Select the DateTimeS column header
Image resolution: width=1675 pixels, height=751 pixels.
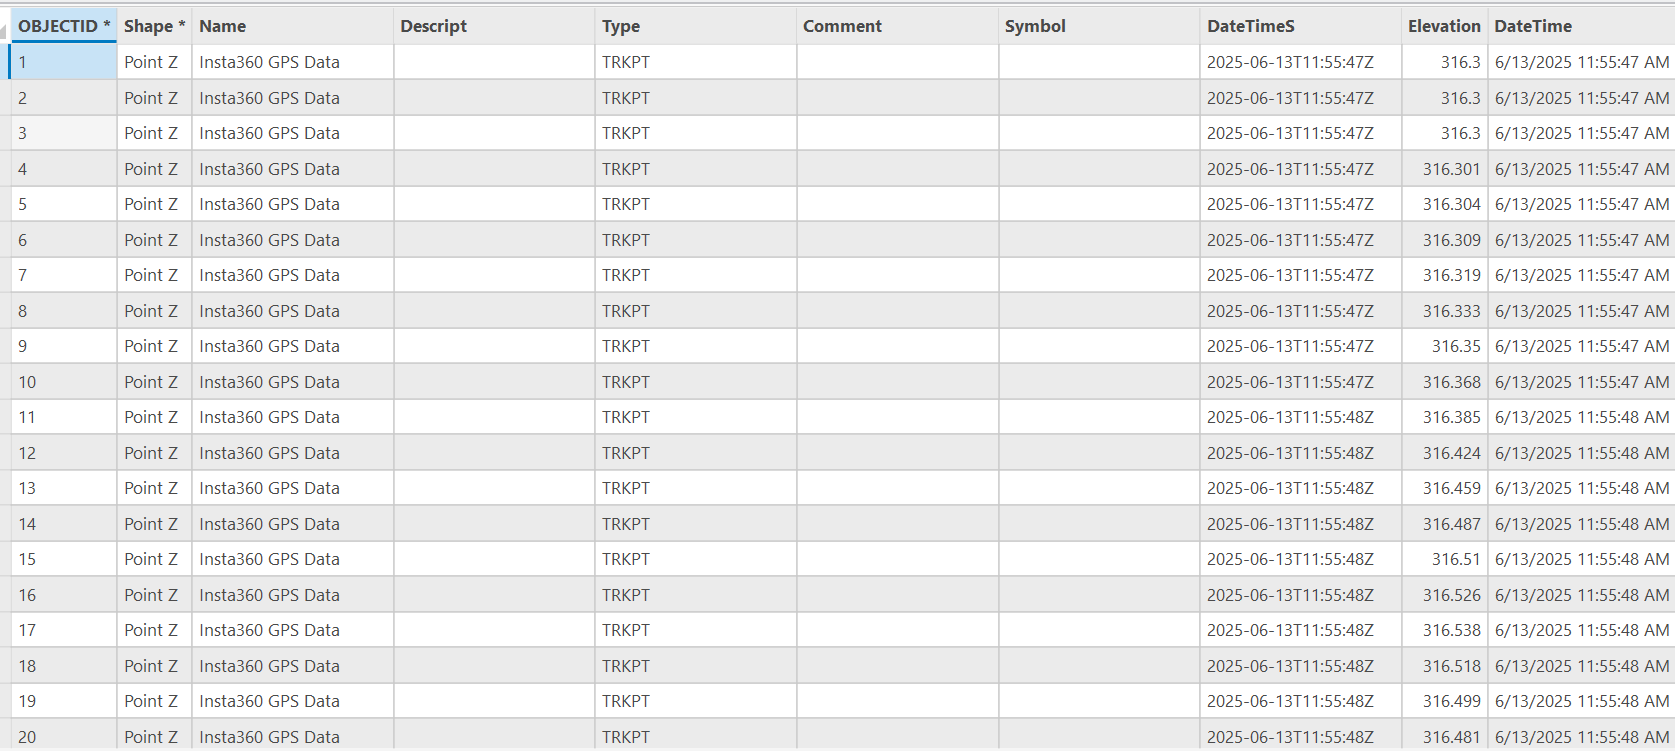(x=1301, y=26)
